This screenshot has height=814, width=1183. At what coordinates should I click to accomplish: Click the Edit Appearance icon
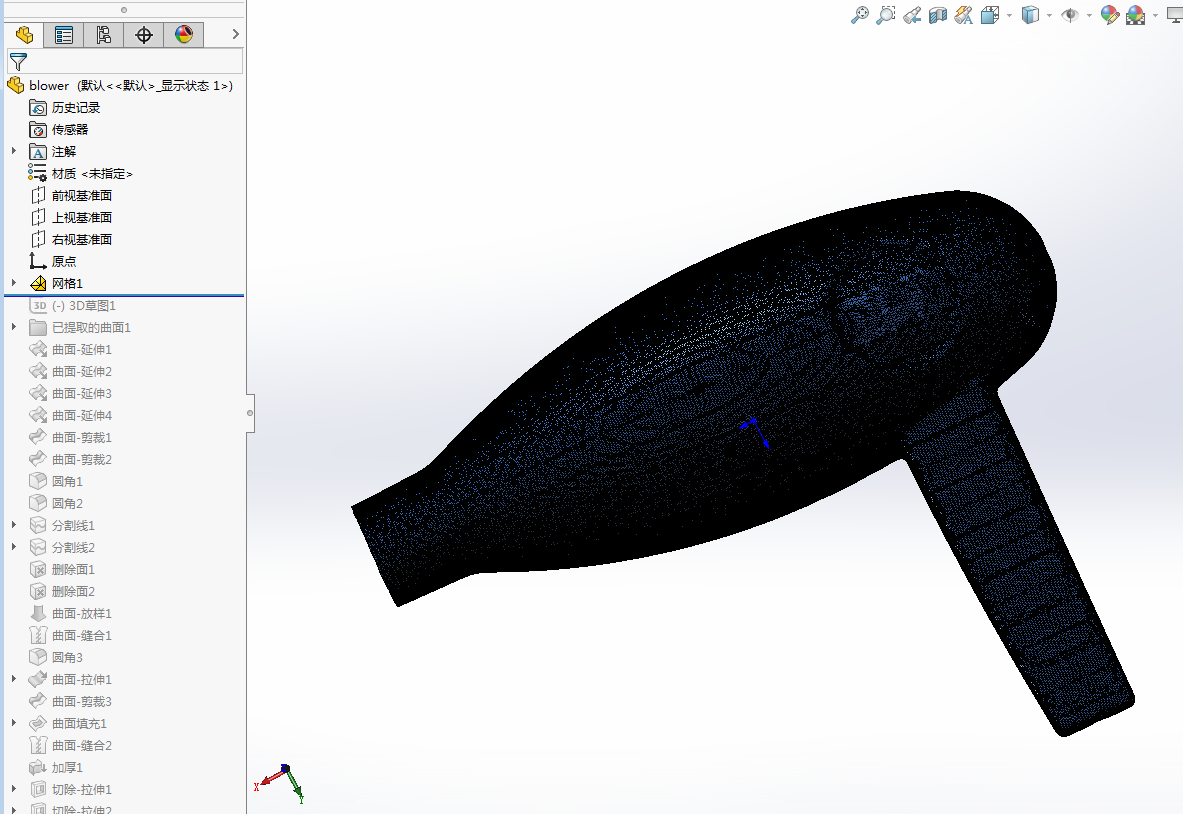[1110, 14]
